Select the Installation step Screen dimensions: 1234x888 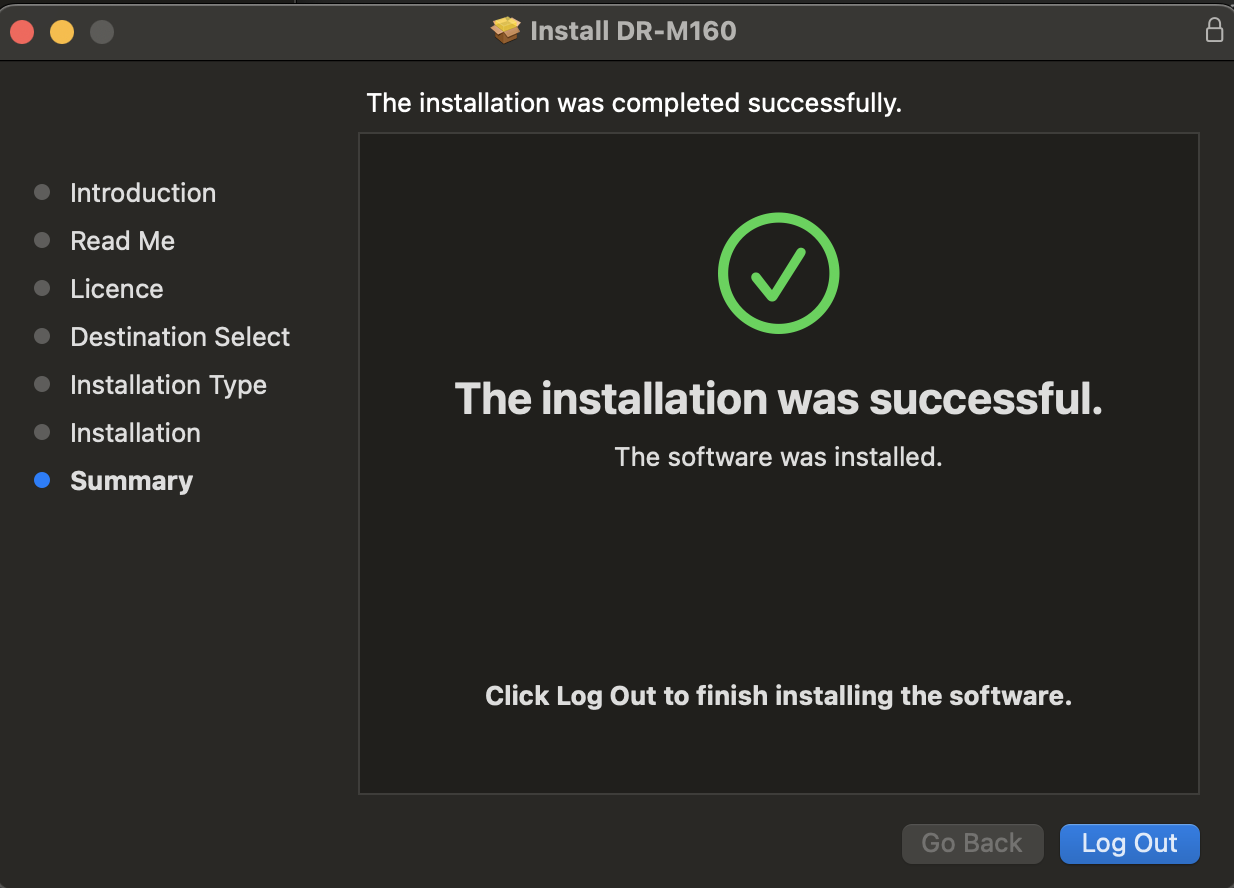[x=135, y=432]
